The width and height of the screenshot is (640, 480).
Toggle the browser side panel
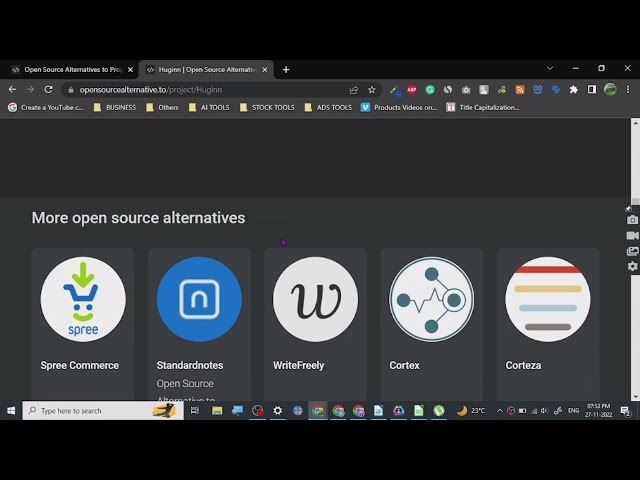591,90
